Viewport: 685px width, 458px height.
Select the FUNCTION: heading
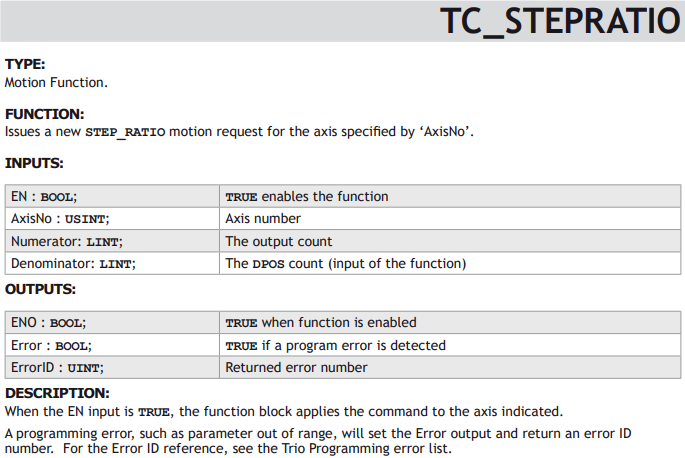point(45,114)
